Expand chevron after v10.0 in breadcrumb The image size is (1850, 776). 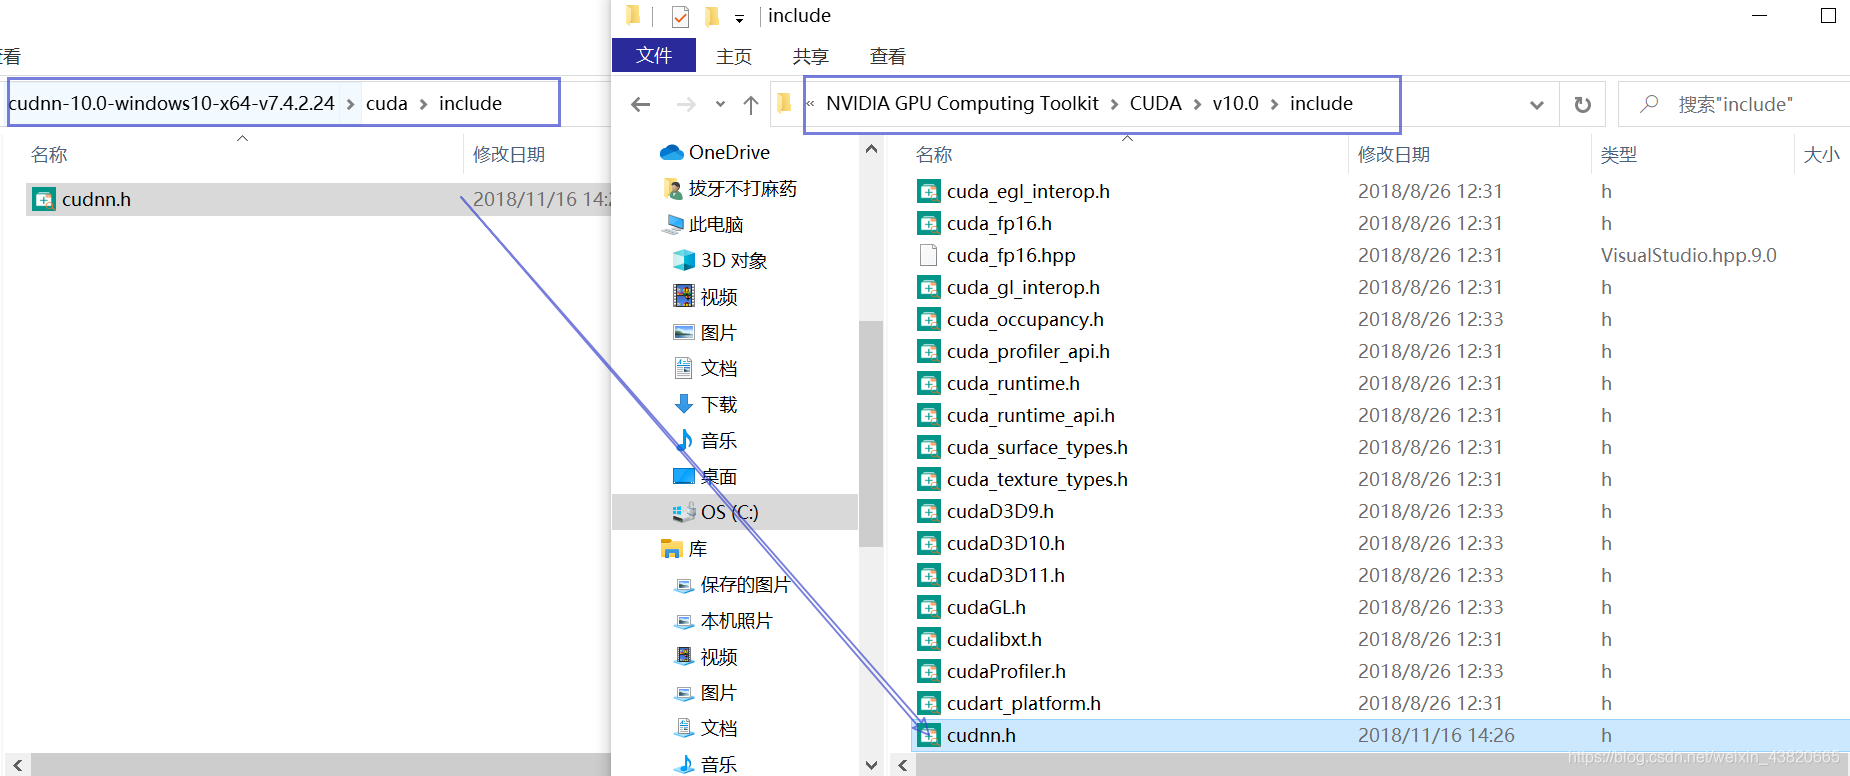point(1274,104)
